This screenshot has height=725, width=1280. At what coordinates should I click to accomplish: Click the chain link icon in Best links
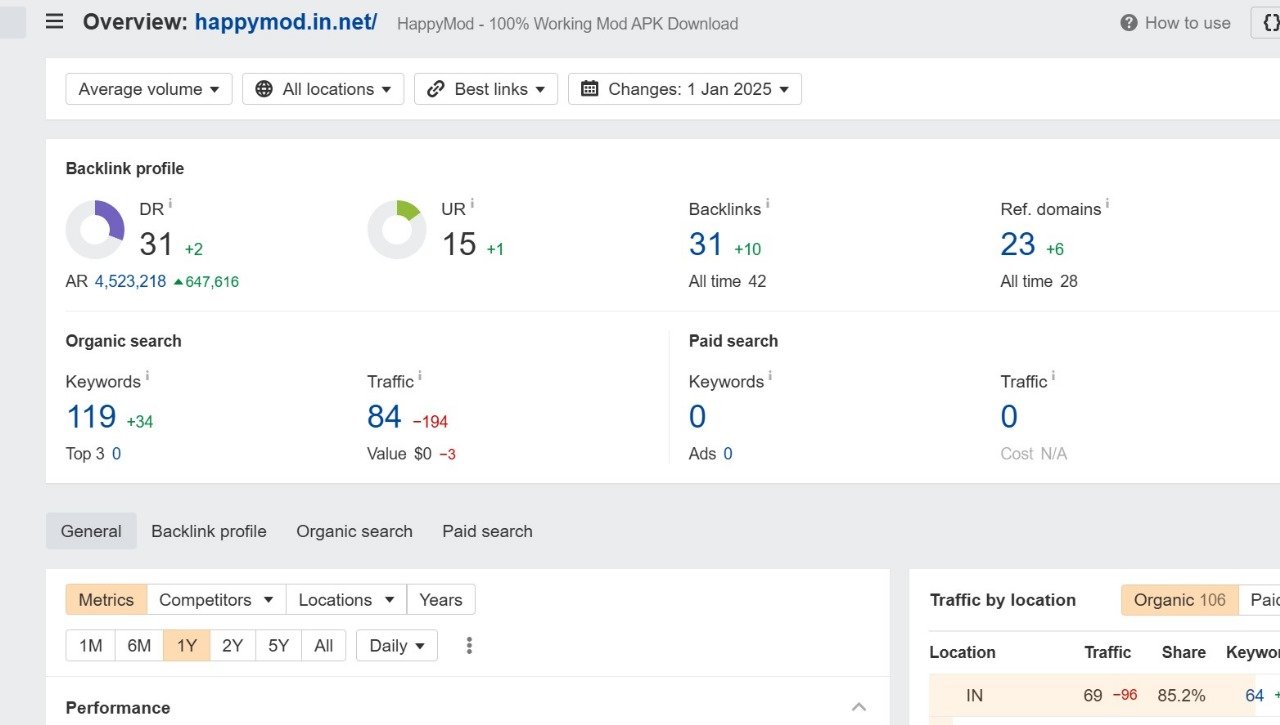tap(436, 89)
